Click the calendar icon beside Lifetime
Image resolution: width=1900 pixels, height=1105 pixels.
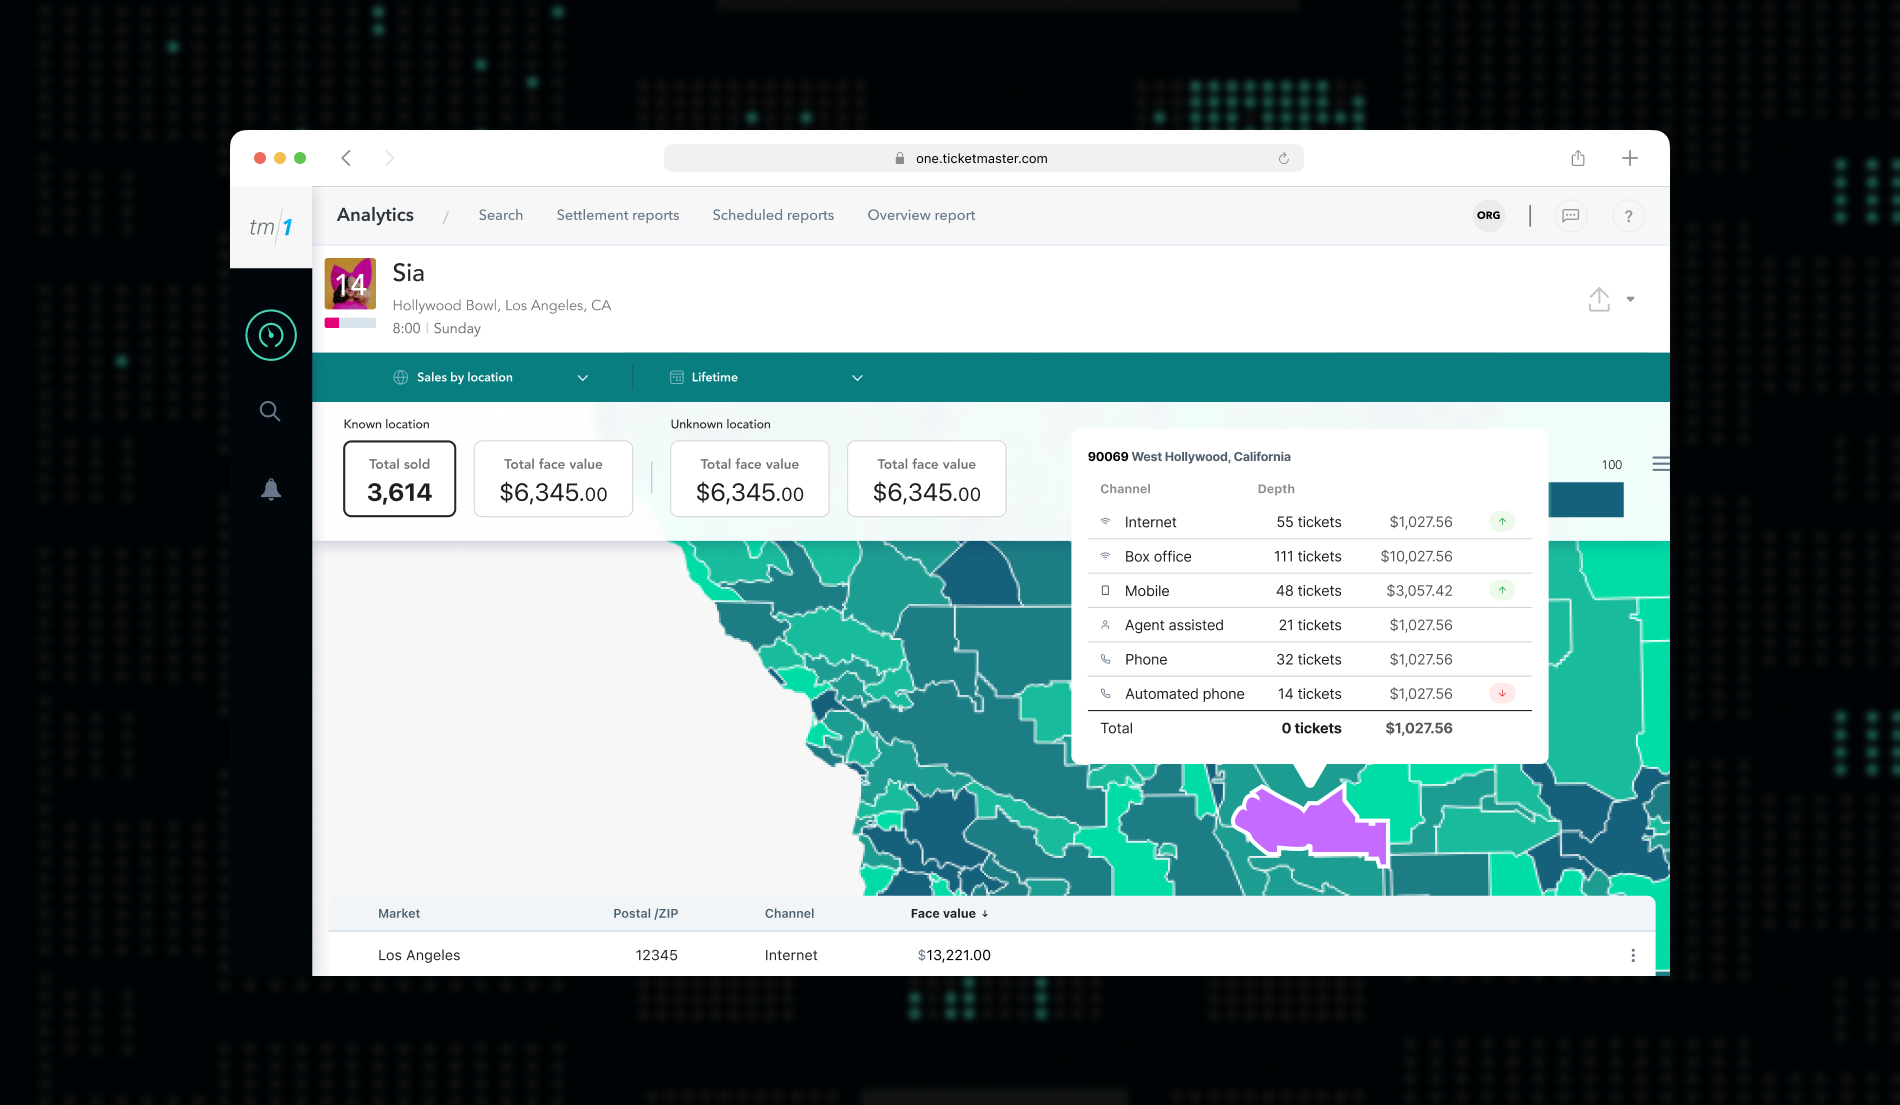(677, 377)
